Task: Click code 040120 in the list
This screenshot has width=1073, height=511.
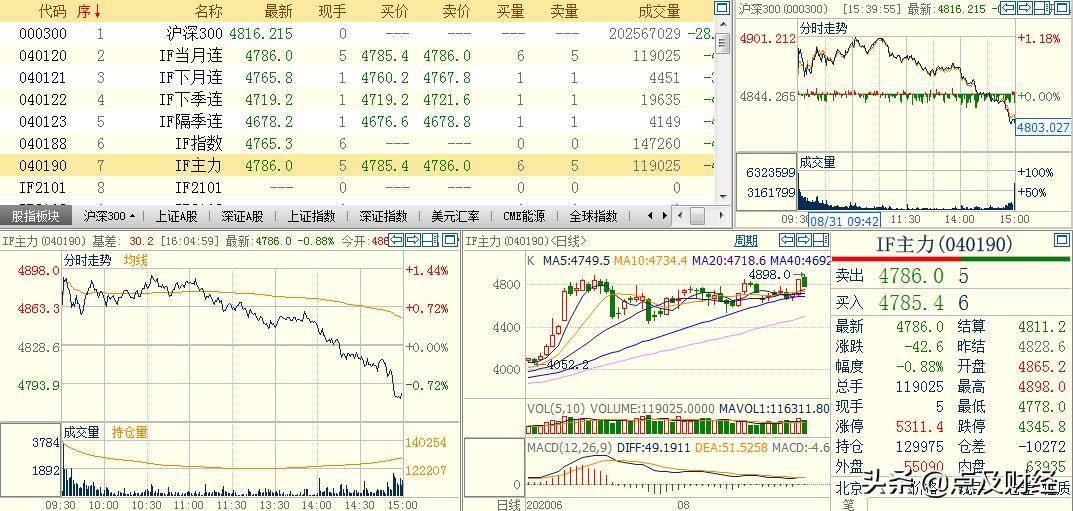Action: (43, 55)
